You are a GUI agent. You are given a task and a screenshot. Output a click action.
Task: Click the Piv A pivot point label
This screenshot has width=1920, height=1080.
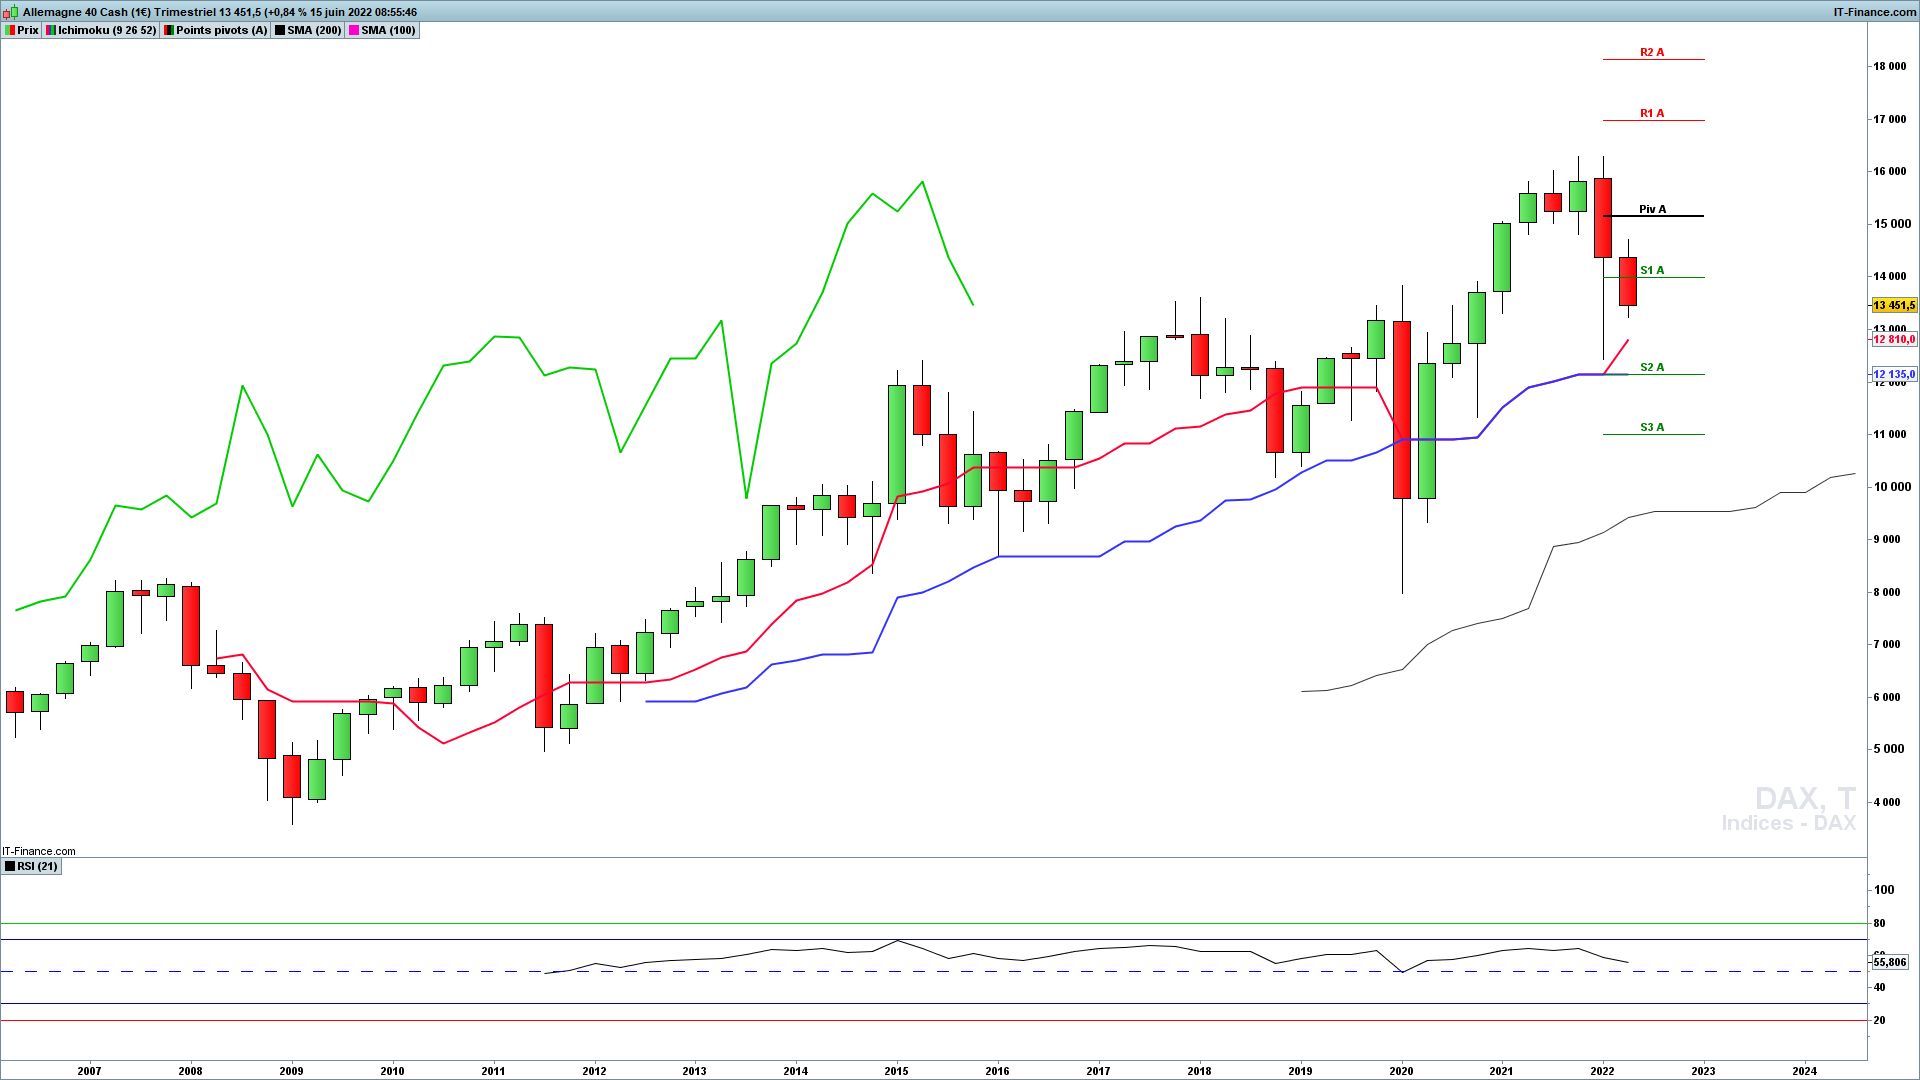(x=1652, y=209)
